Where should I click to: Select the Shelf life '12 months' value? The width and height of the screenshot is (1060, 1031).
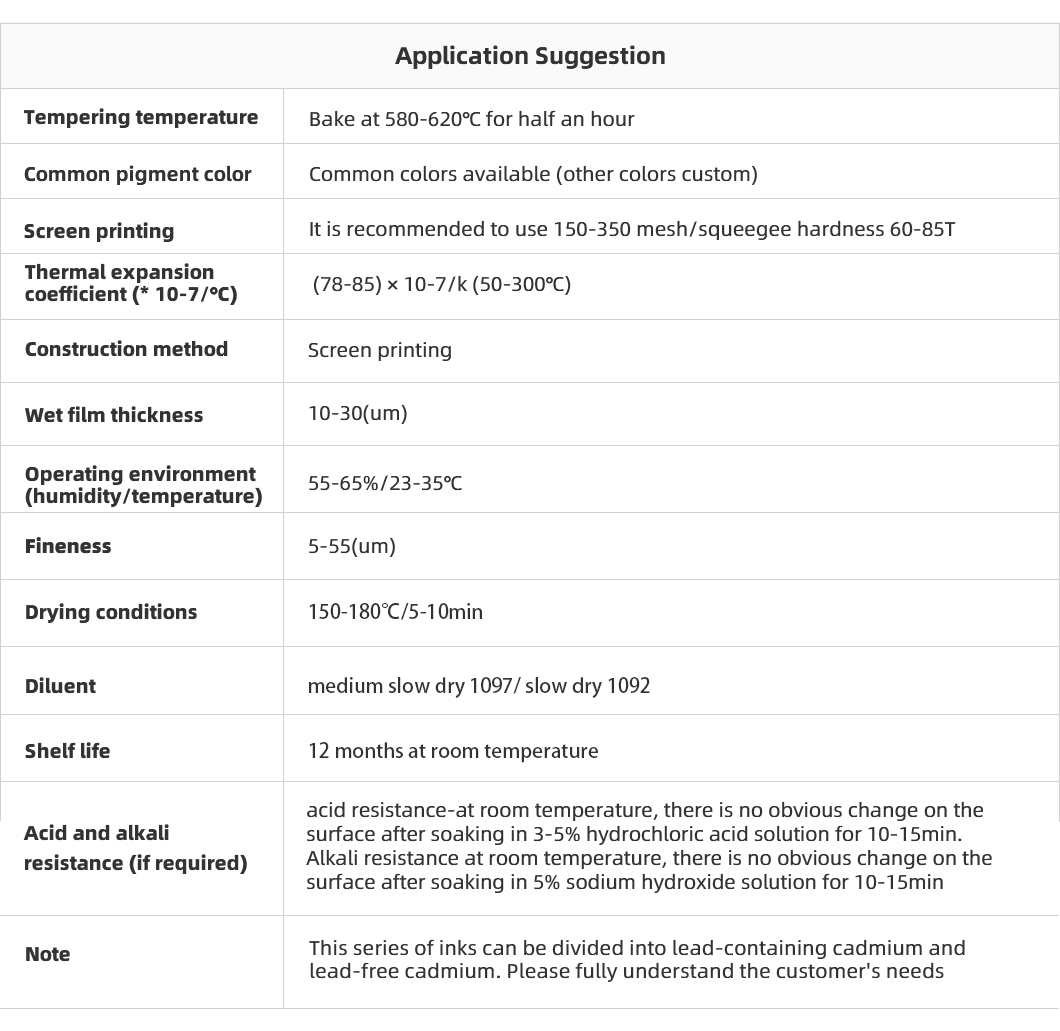point(453,751)
